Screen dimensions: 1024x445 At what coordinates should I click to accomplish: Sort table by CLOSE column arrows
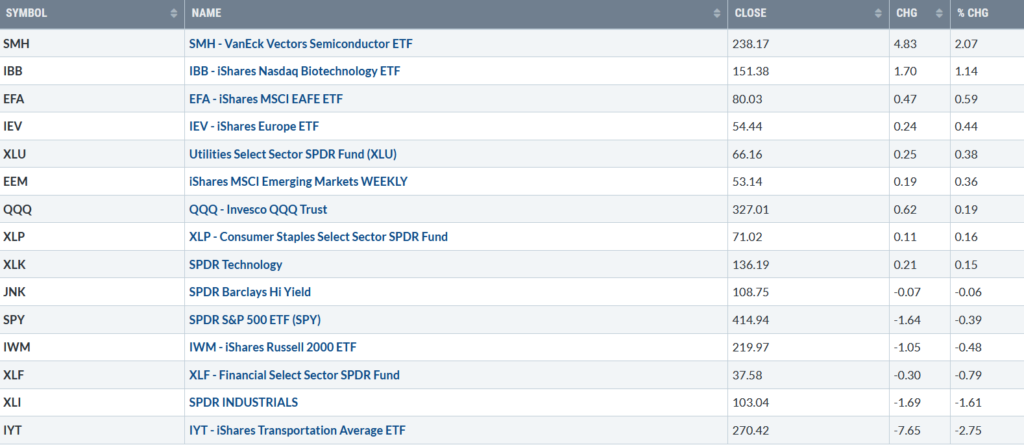[879, 13]
